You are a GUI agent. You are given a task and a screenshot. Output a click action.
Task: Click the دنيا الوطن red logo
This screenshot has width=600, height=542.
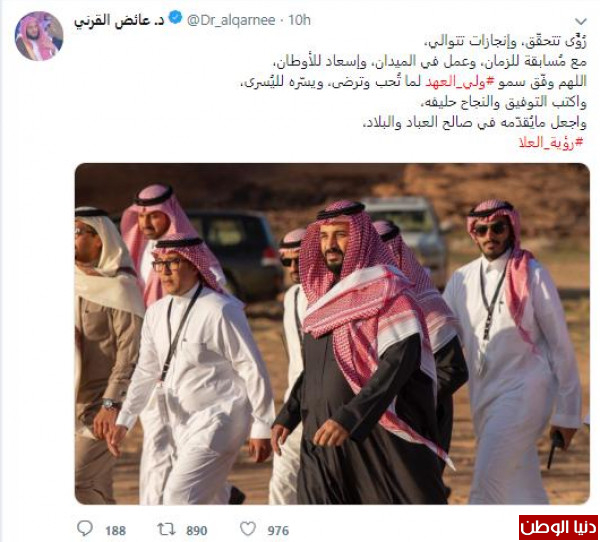(x=559, y=527)
